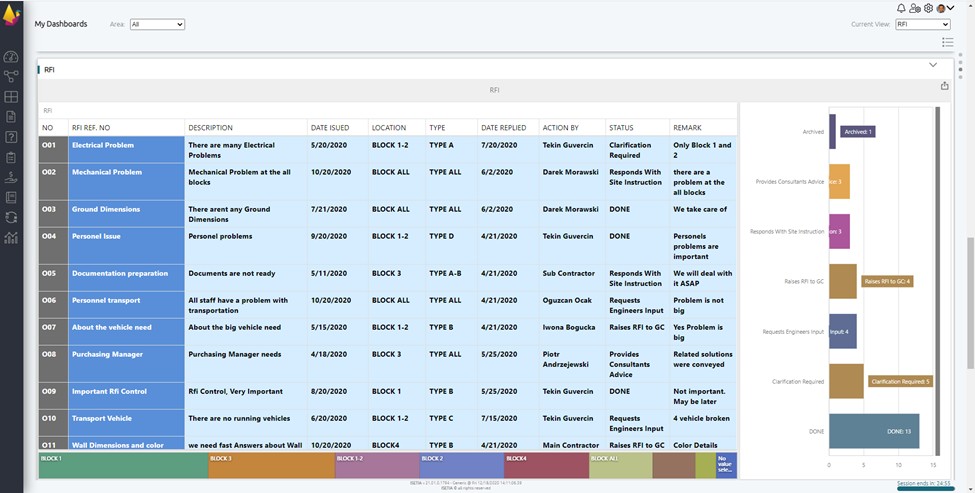Select the Purchasing Manager RFI reference
The height and width of the screenshot is (493, 975).
(126, 364)
